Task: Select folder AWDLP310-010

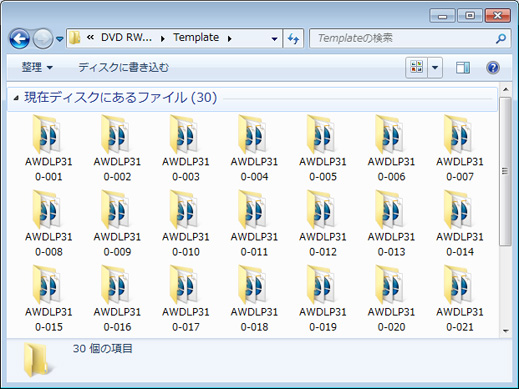Action: click(186, 223)
